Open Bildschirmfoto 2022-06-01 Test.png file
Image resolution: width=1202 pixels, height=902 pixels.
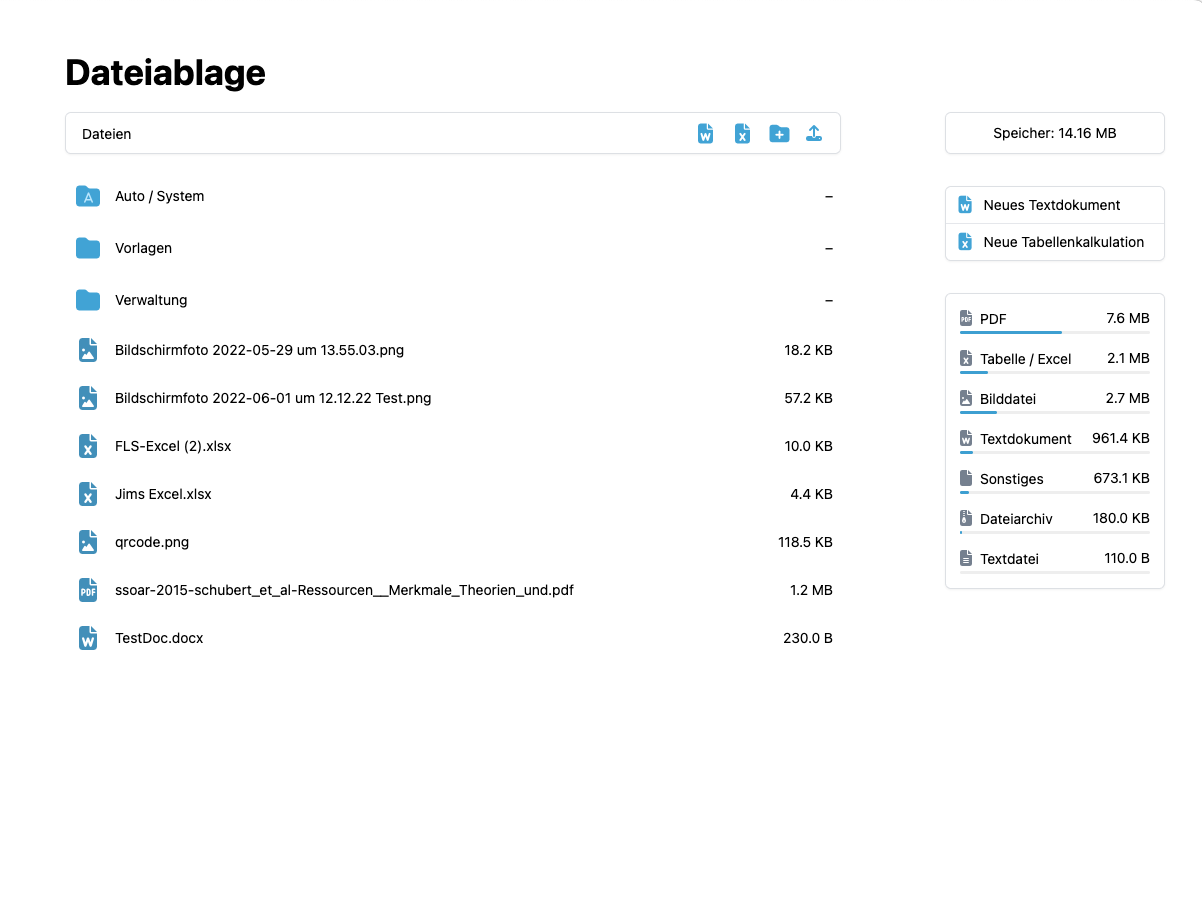click(x=273, y=398)
